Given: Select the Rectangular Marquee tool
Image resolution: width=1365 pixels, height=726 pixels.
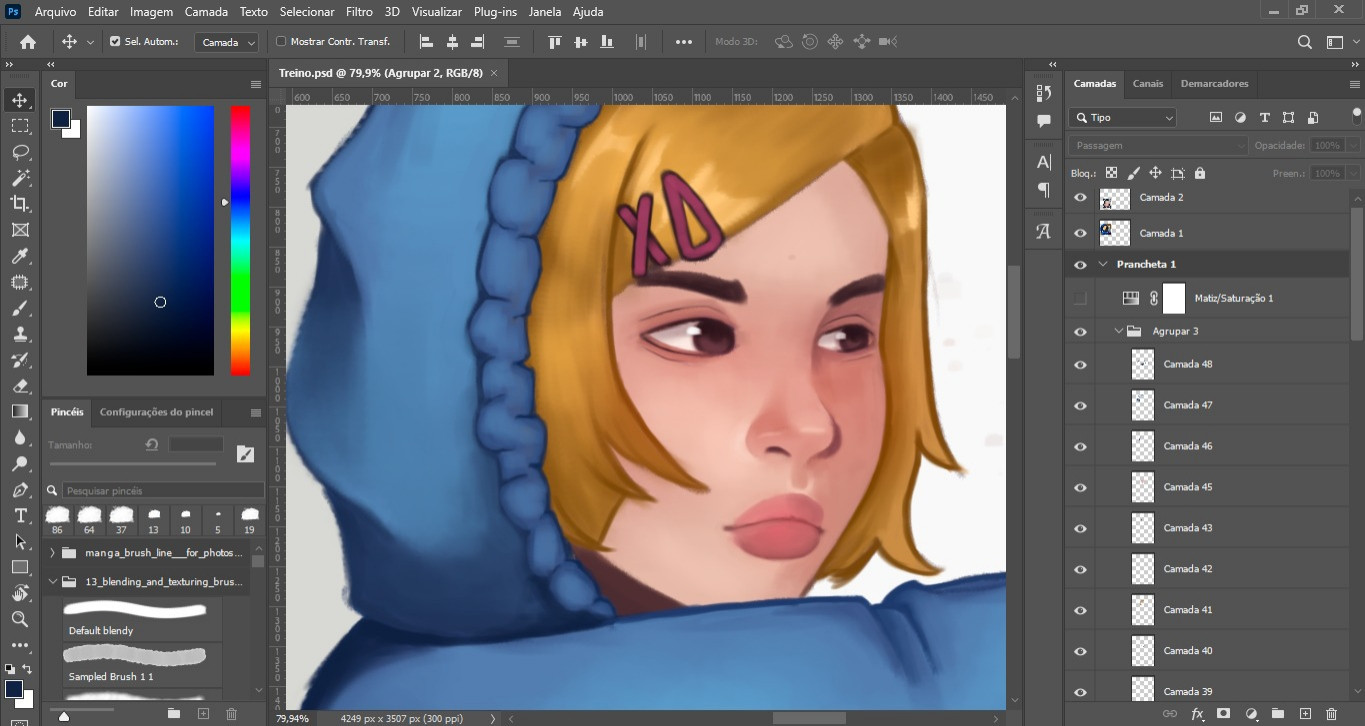Looking at the screenshot, I should click(x=20, y=126).
